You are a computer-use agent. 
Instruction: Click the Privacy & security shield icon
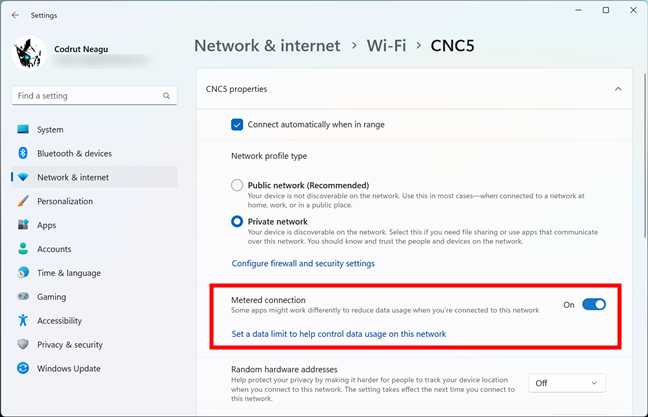click(23, 344)
